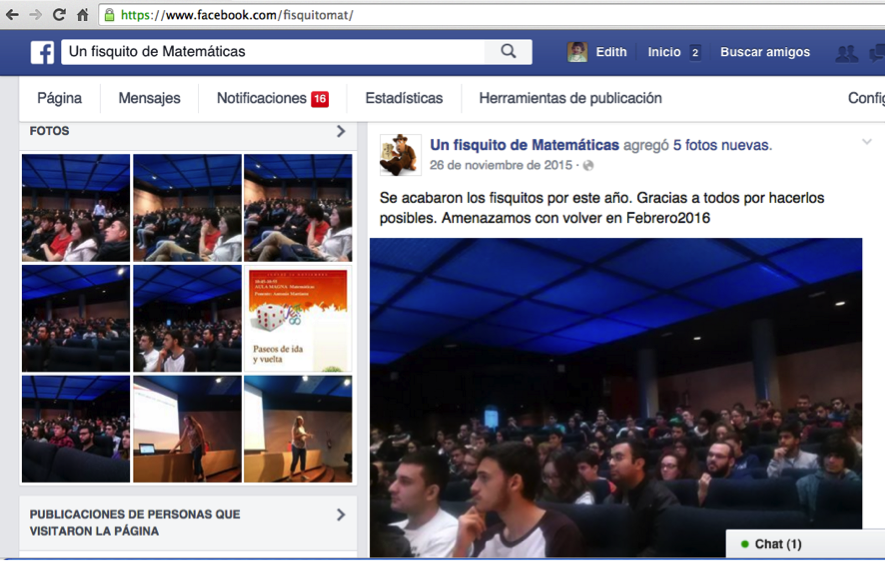This screenshot has height=561, width=886.
Task: Click the browser back arrow
Action: click(12, 15)
